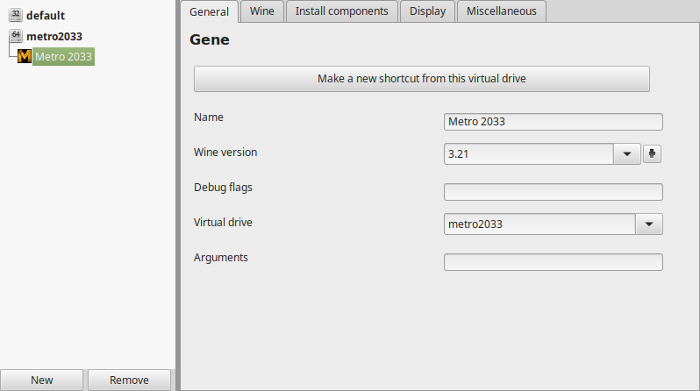Open the Miscellaneous tab
700x391 pixels.
coord(501,11)
